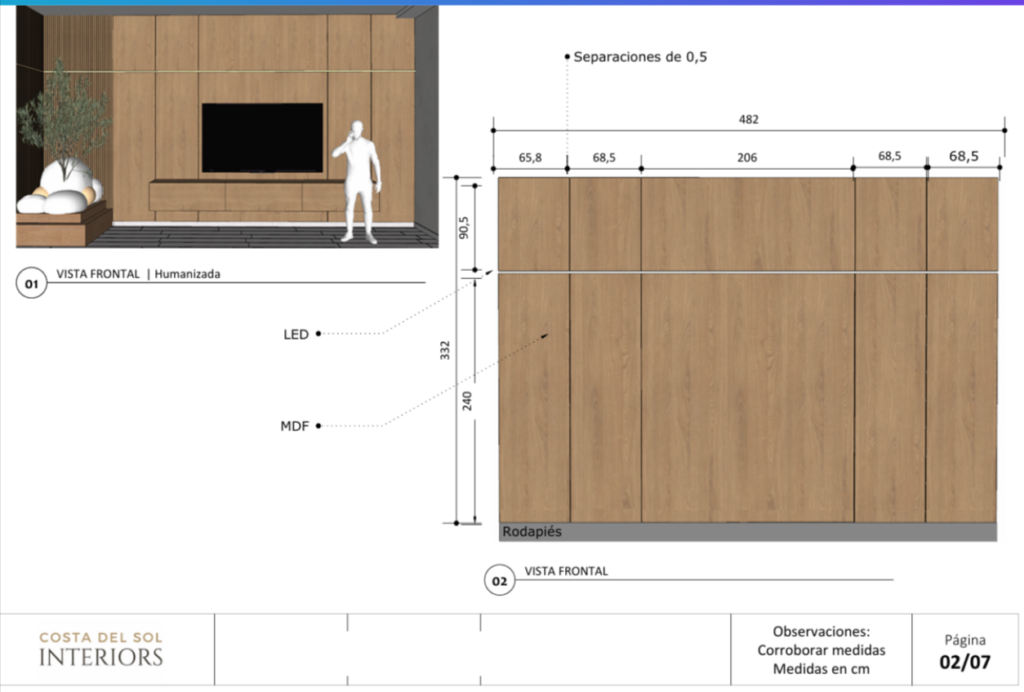1024x692 pixels.
Task: Select the 482 overall width dimension
Action: point(748,119)
